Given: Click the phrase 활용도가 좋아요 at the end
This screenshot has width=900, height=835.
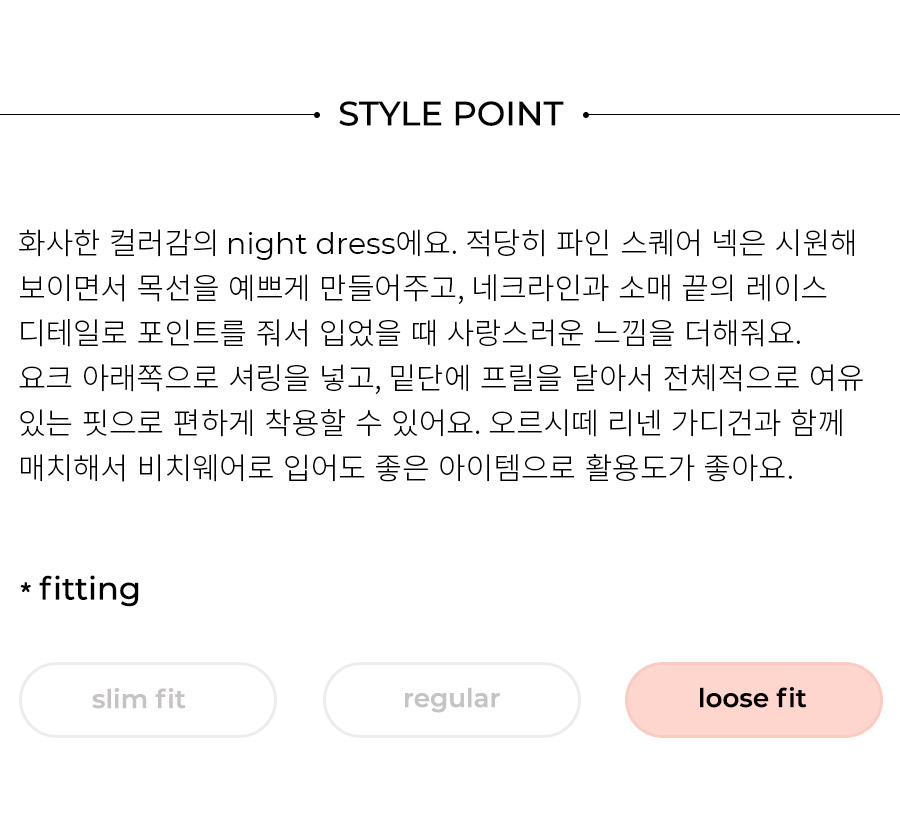Looking at the screenshot, I should click(x=689, y=468).
